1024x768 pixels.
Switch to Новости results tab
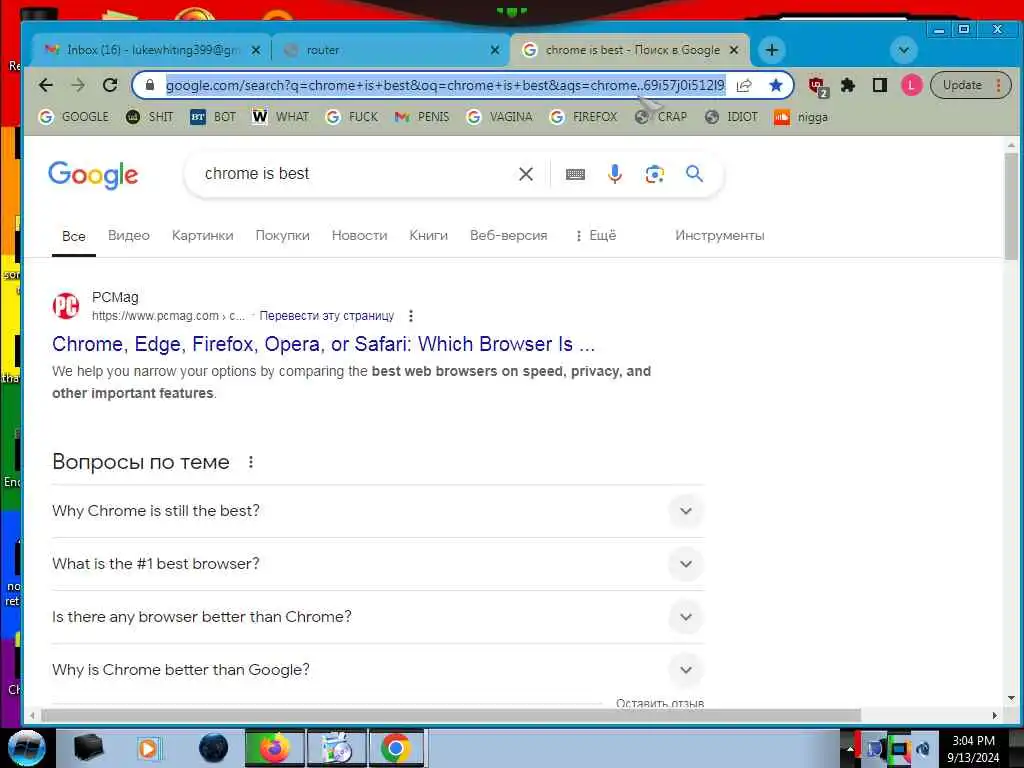coord(359,236)
